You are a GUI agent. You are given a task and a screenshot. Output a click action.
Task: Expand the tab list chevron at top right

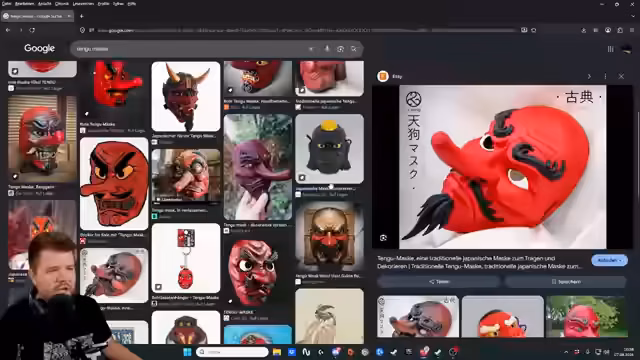[633, 16]
